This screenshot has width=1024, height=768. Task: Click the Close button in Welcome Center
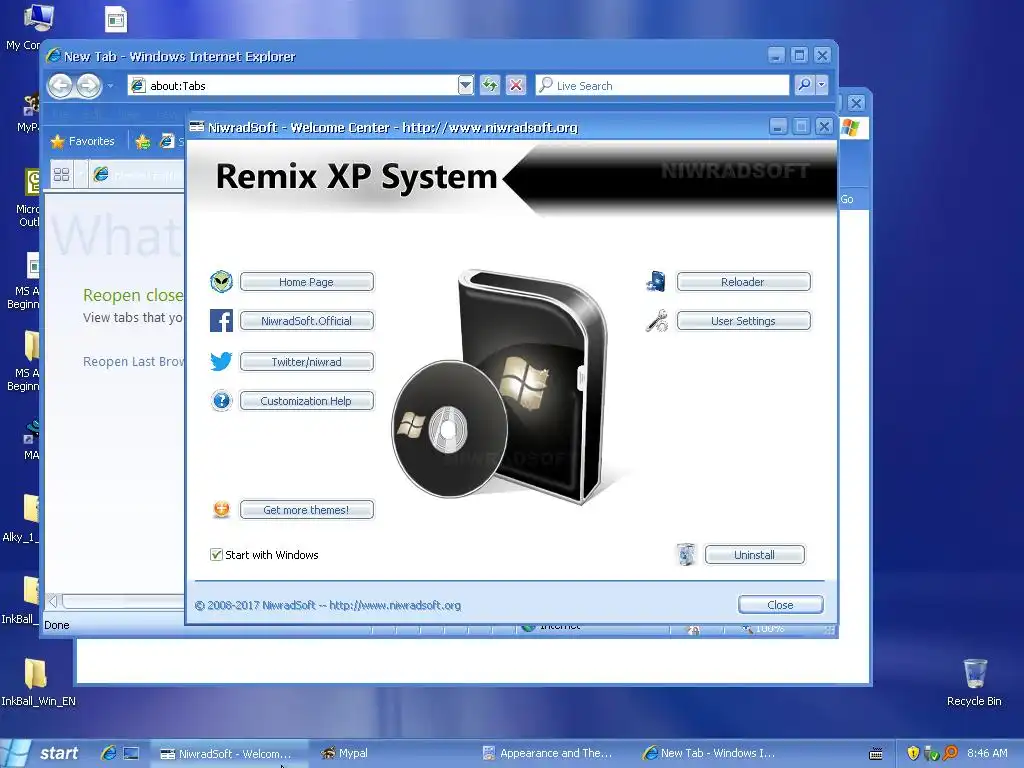pyautogui.click(x=780, y=605)
